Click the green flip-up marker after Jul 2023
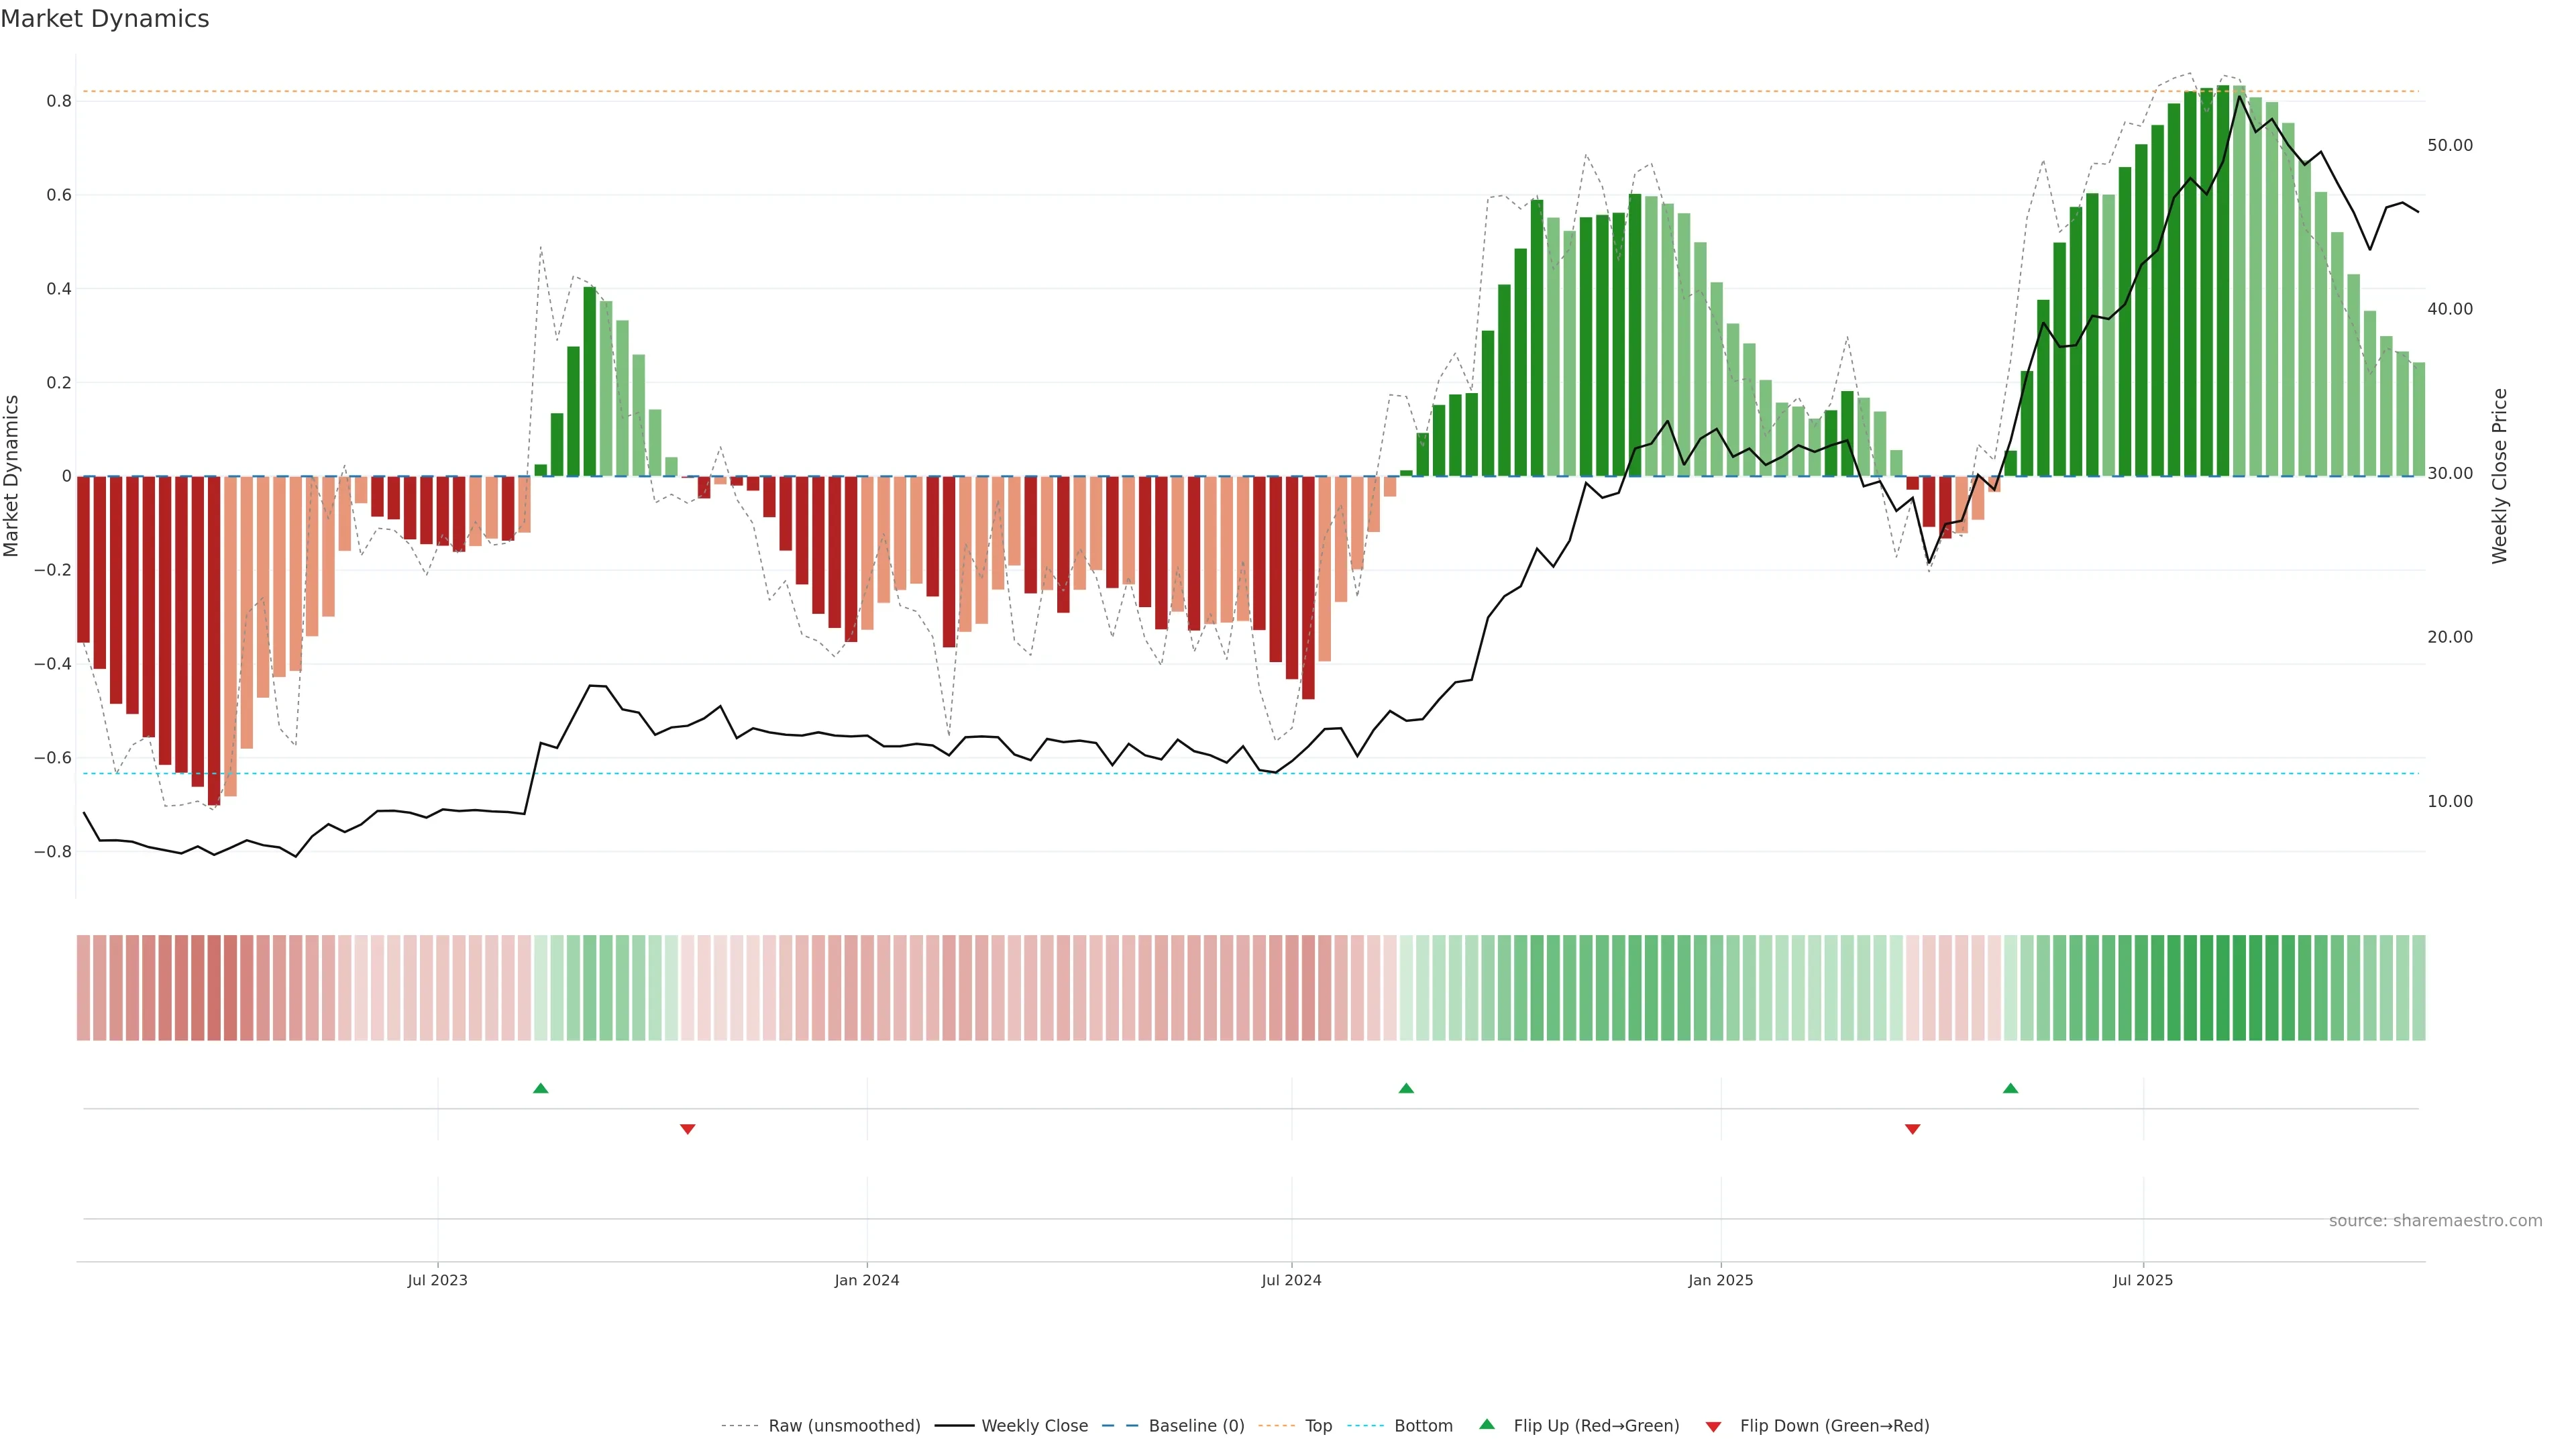Screen dimensions: 2576x1449 point(541,1088)
